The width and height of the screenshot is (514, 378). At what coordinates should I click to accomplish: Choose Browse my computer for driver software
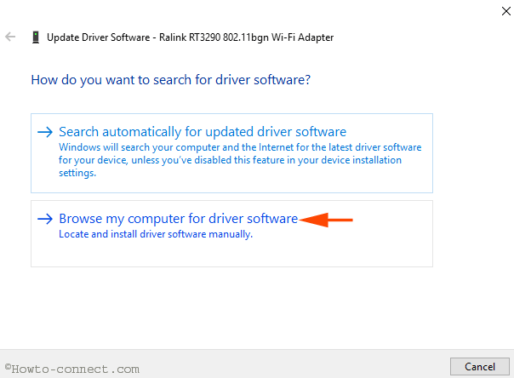pyautogui.click(x=232, y=233)
